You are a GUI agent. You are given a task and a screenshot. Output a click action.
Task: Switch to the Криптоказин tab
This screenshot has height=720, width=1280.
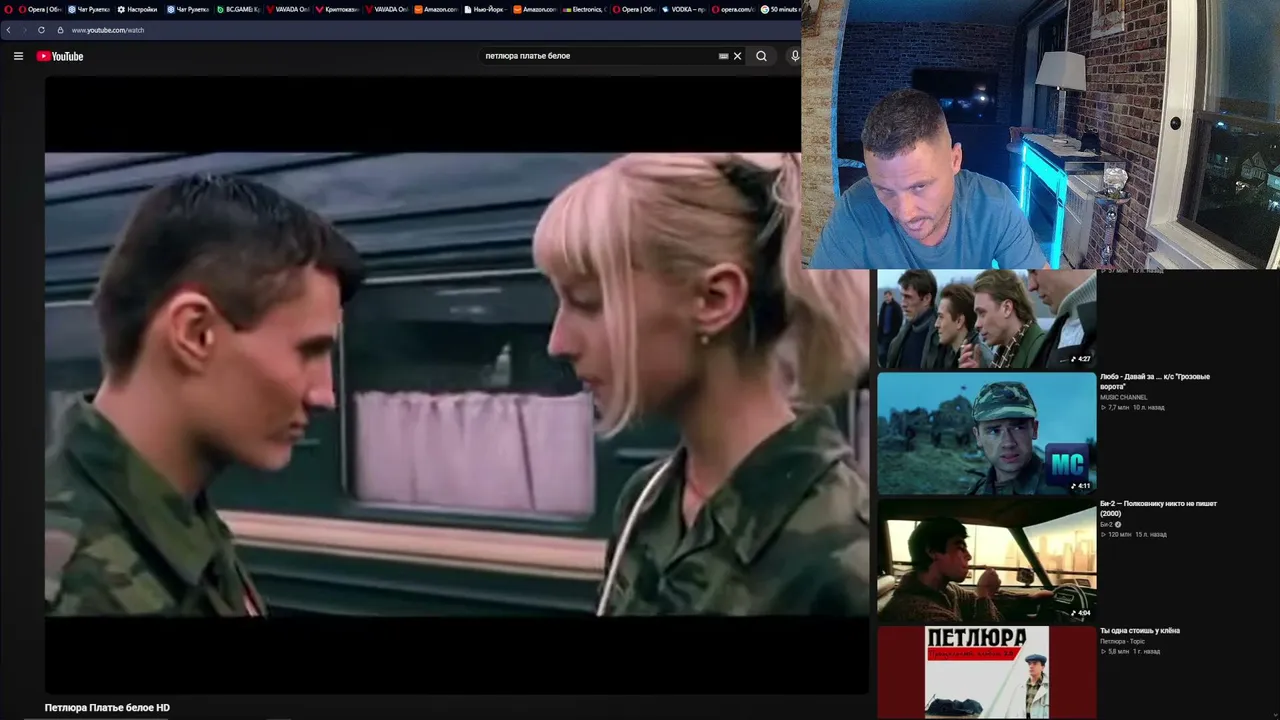click(x=337, y=9)
